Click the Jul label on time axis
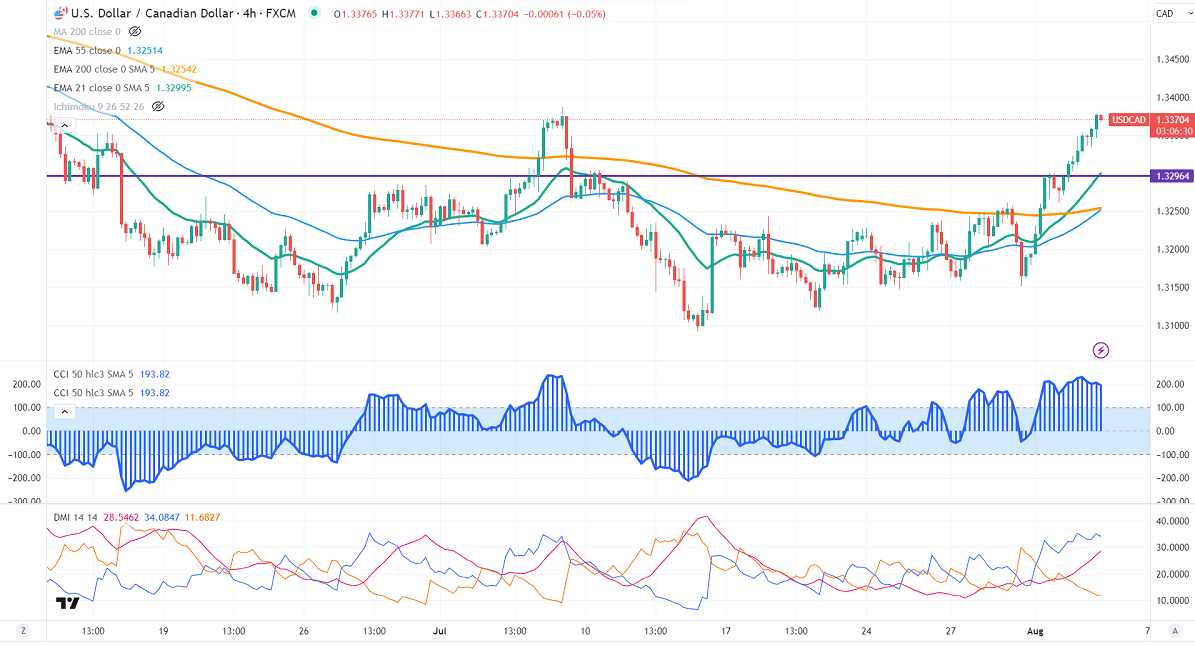 pyautogui.click(x=439, y=631)
